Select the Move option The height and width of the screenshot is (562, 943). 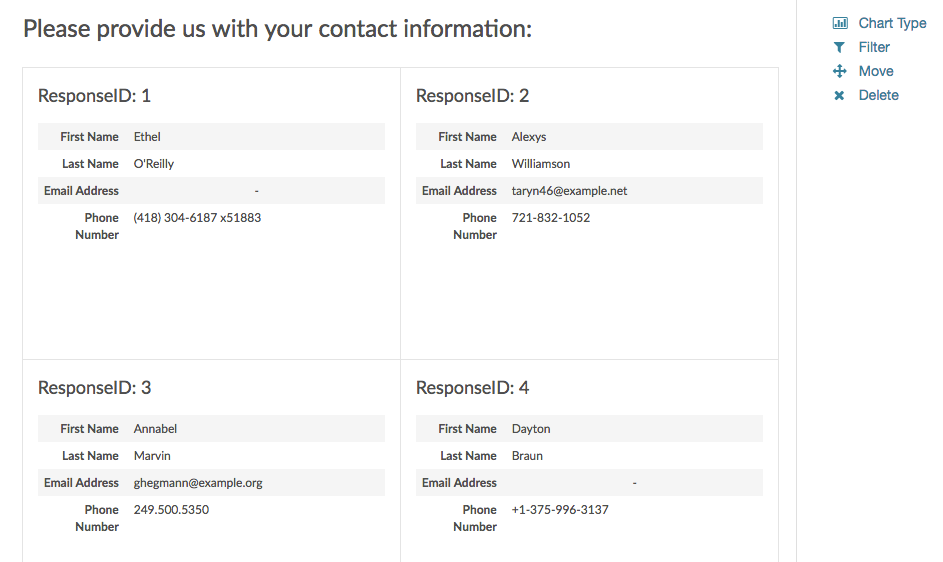click(x=876, y=71)
